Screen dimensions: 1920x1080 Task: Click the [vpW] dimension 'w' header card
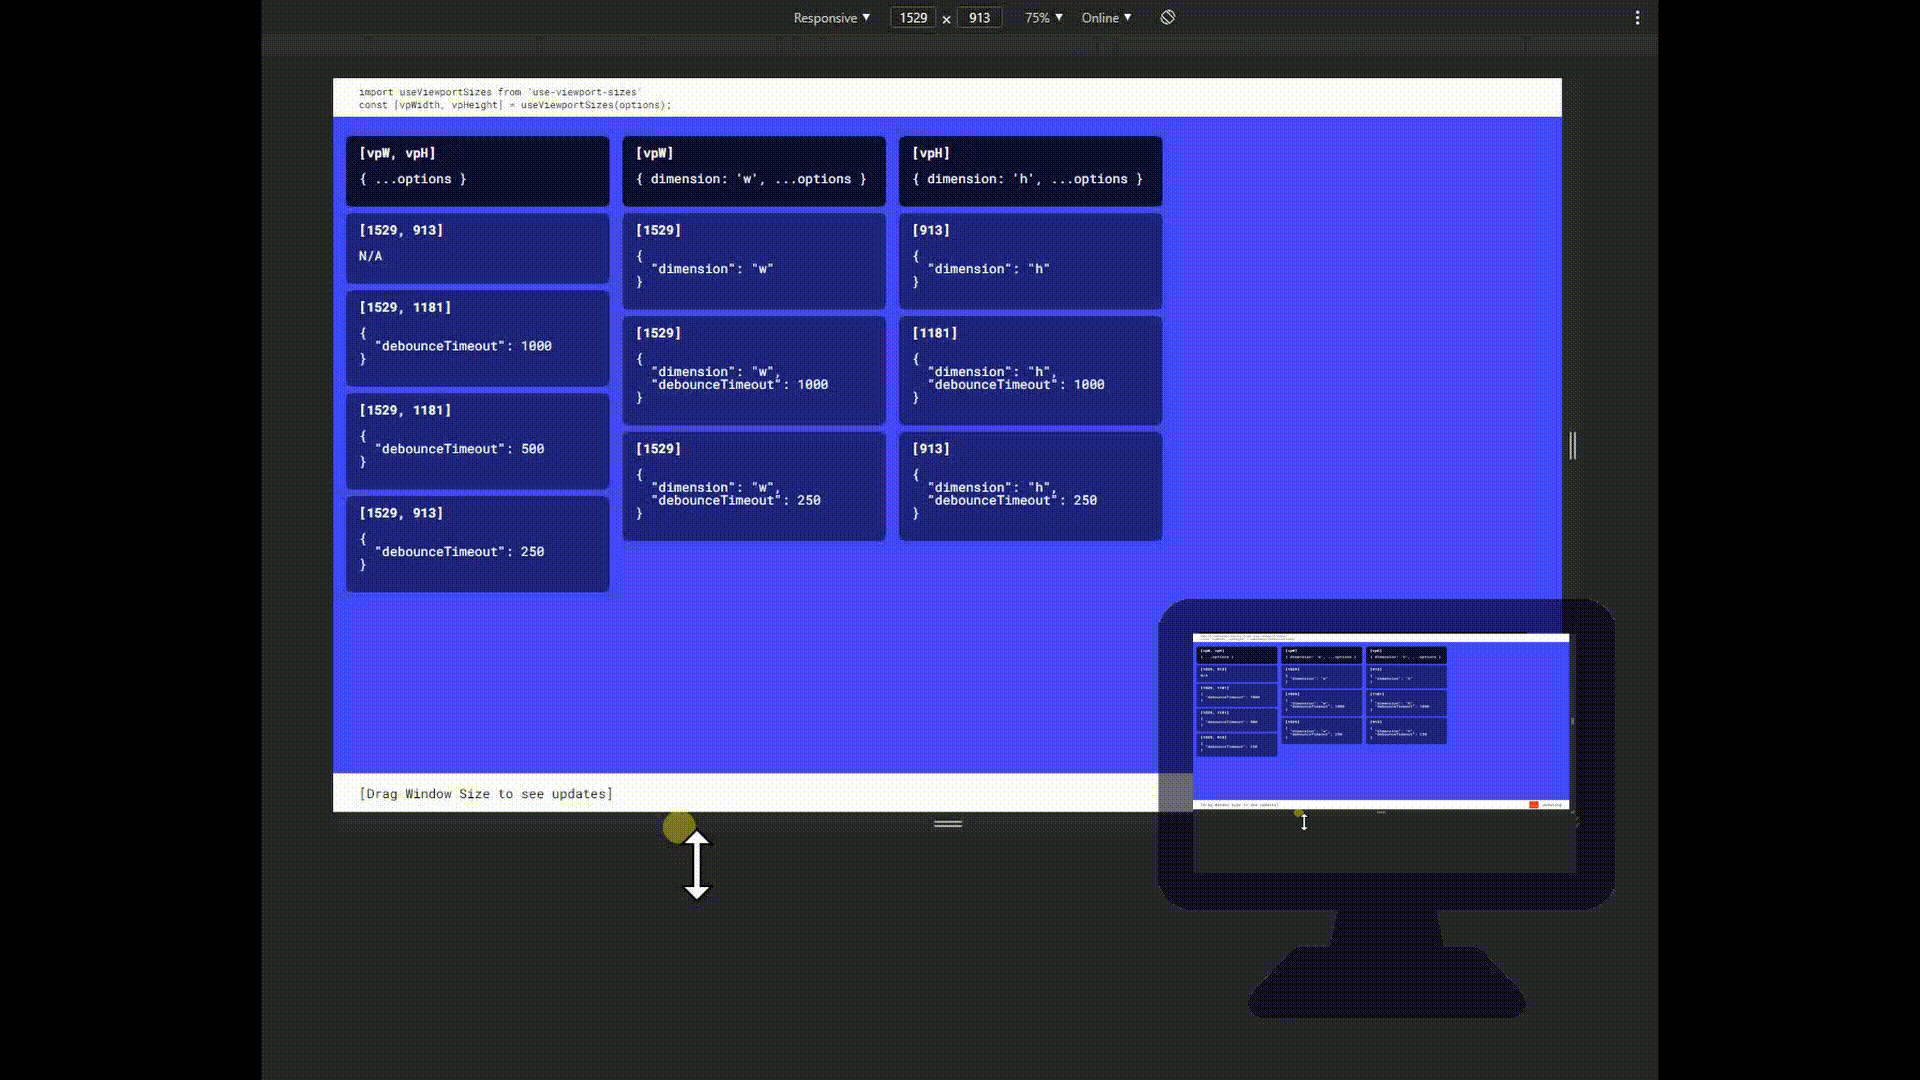753,171
